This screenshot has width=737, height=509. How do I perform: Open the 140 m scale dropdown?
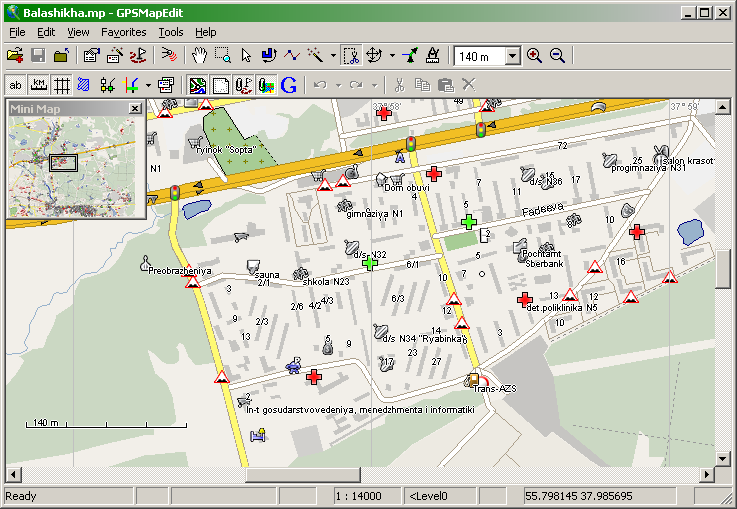point(511,56)
